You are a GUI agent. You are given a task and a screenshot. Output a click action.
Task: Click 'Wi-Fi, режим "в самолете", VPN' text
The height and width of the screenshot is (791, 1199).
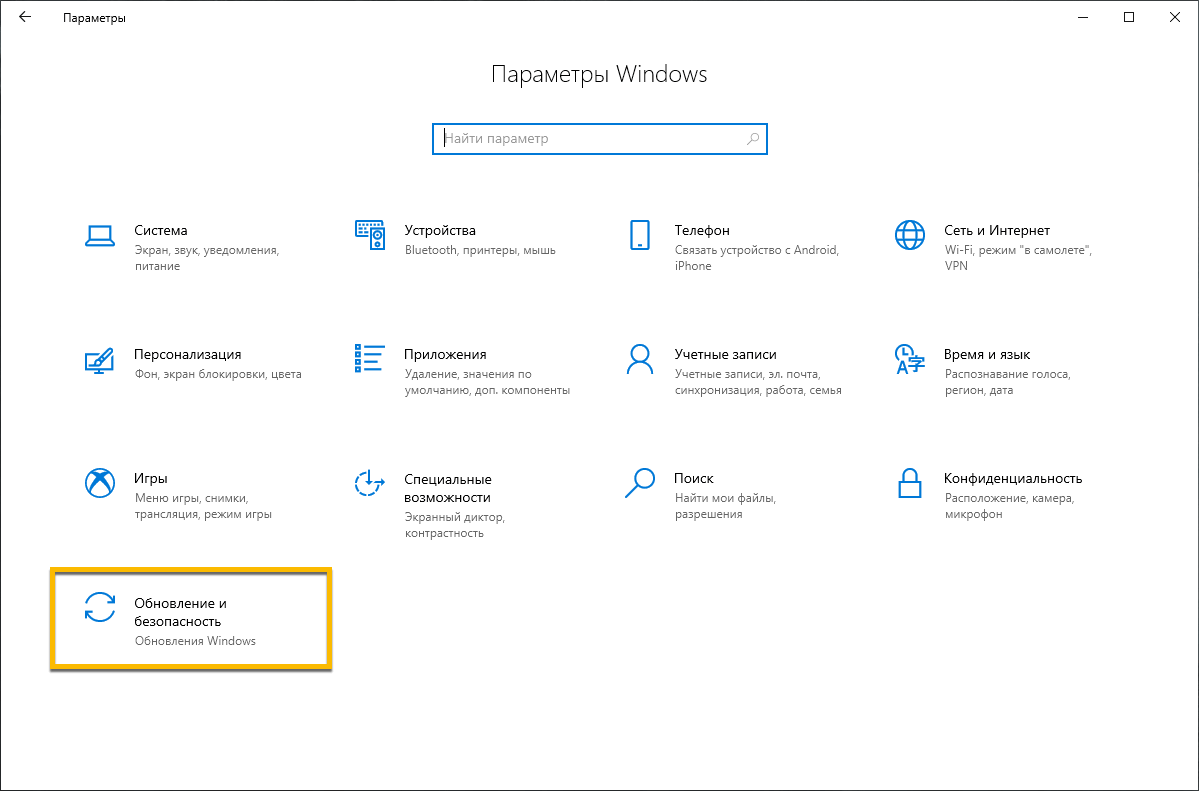(x=1018, y=258)
